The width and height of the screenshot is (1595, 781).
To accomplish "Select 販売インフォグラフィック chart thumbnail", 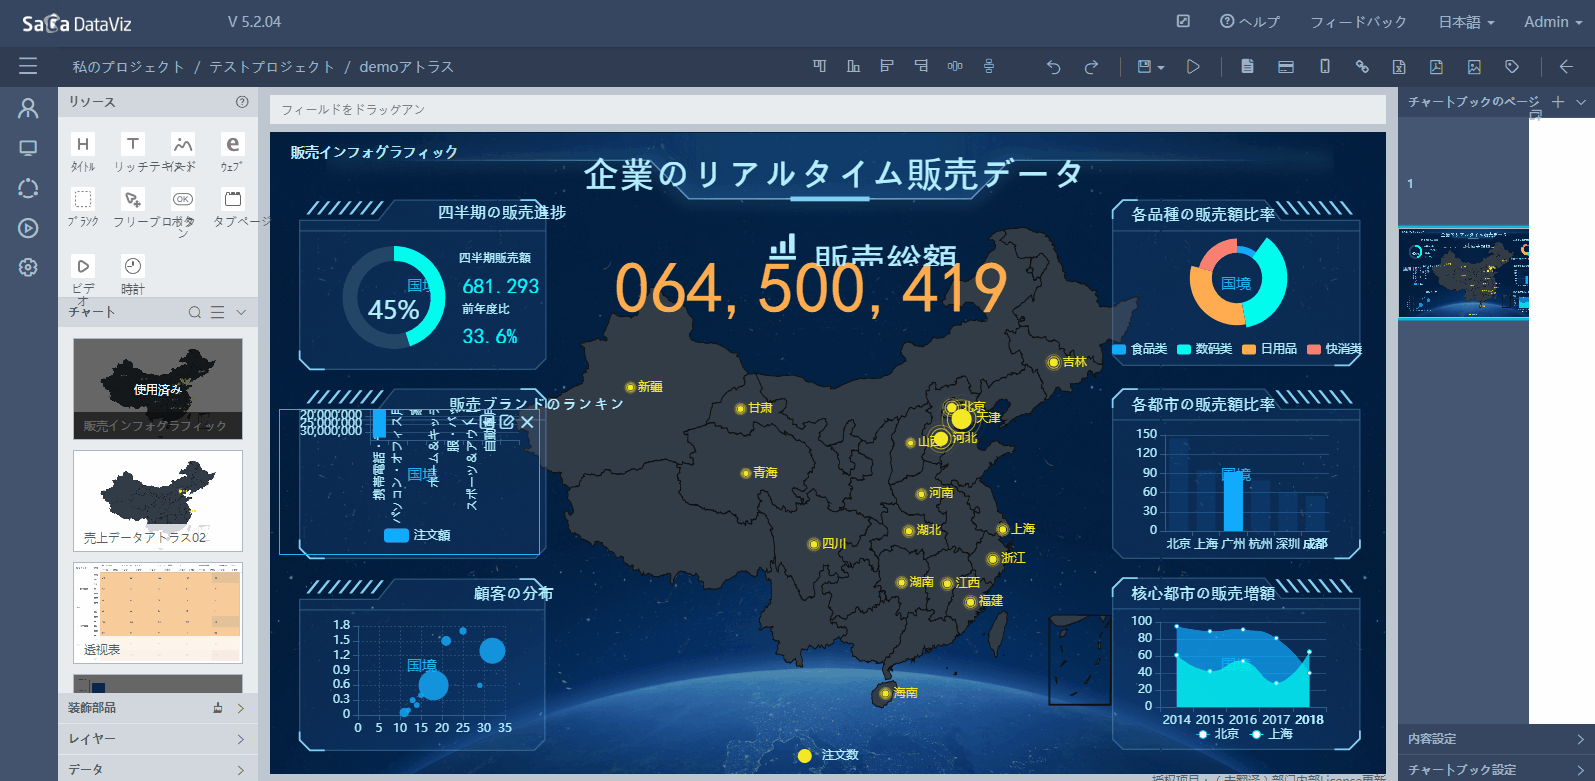I will (158, 388).
